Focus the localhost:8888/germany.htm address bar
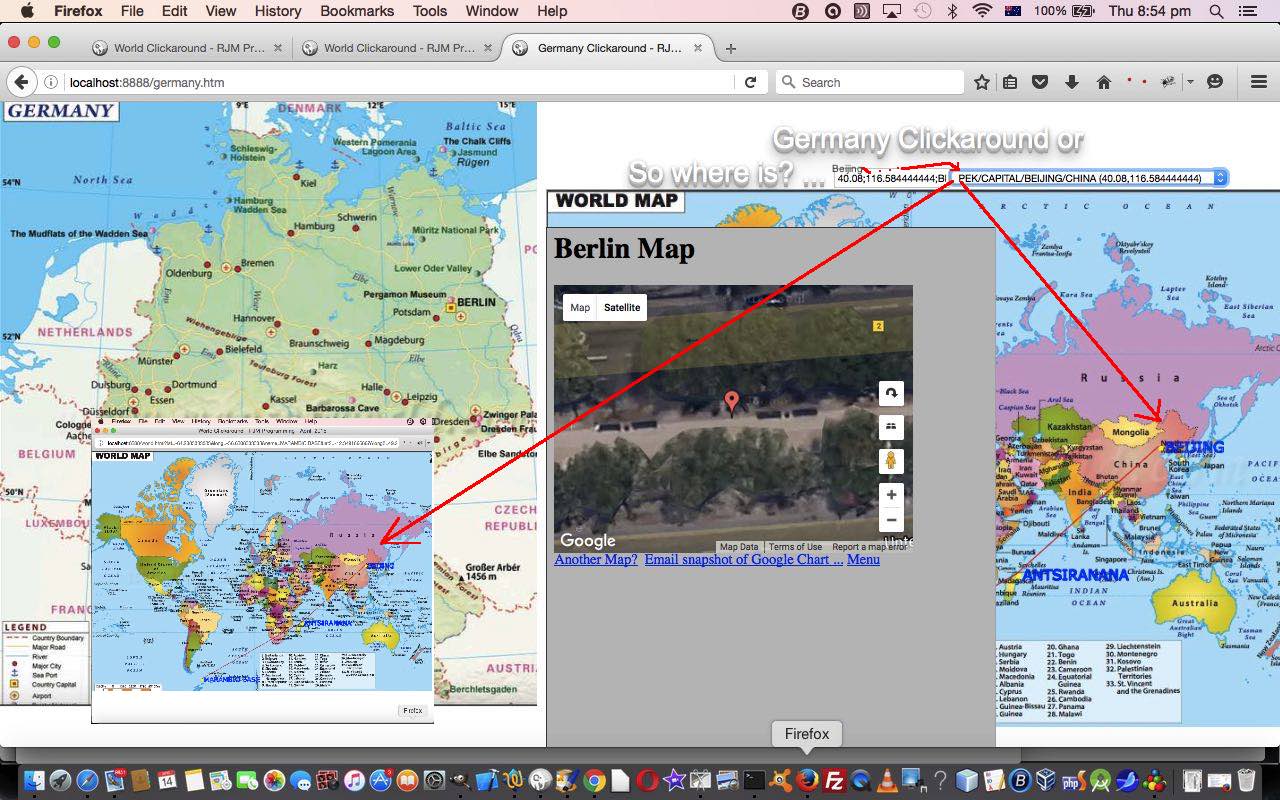Viewport: 1280px width, 800px height. click(x=400, y=82)
